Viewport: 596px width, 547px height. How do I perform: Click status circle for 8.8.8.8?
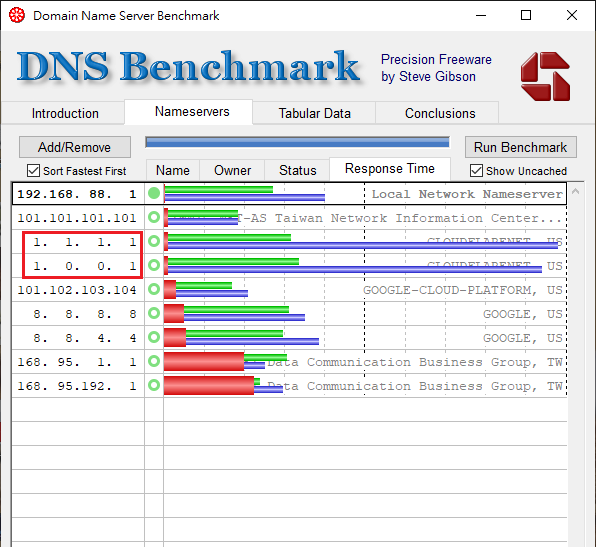(154, 313)
